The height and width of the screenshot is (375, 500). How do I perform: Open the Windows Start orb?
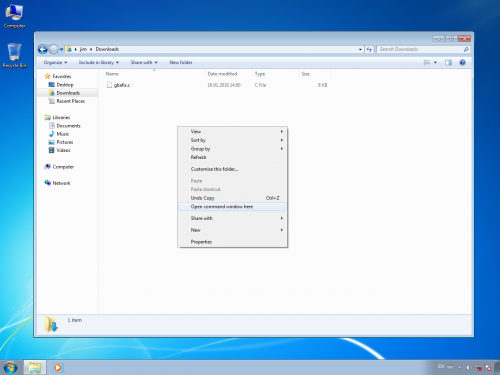point(10,367)
